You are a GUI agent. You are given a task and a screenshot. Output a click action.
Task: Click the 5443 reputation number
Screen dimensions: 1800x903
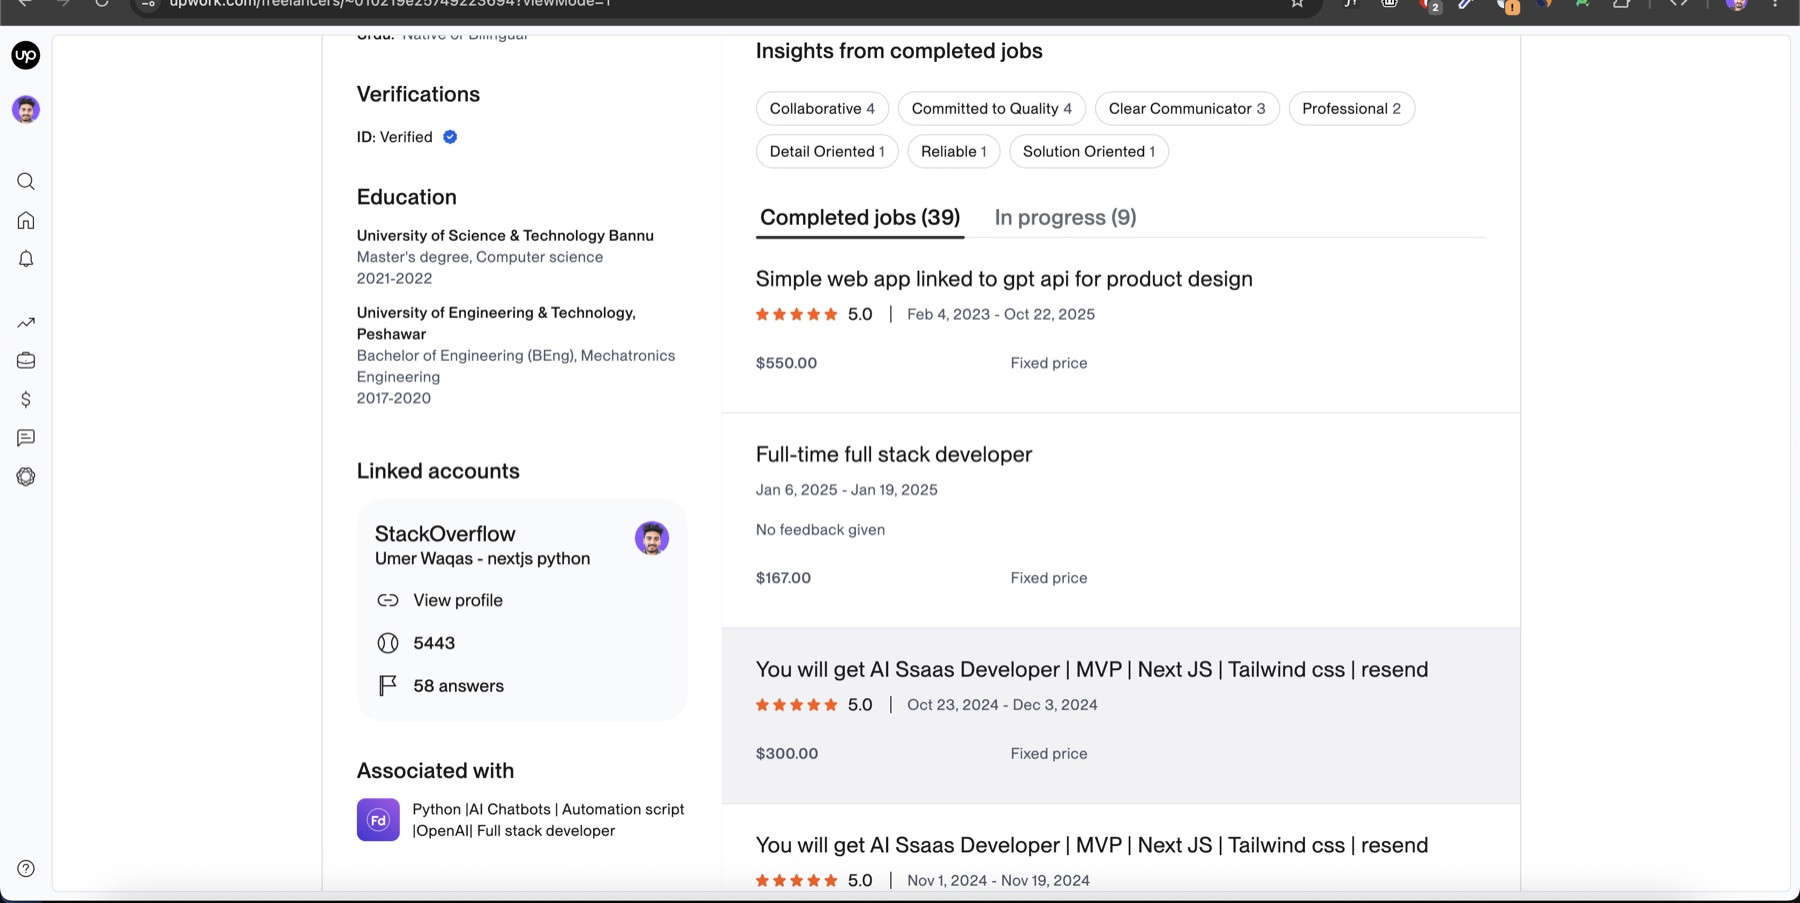(434, 643)
